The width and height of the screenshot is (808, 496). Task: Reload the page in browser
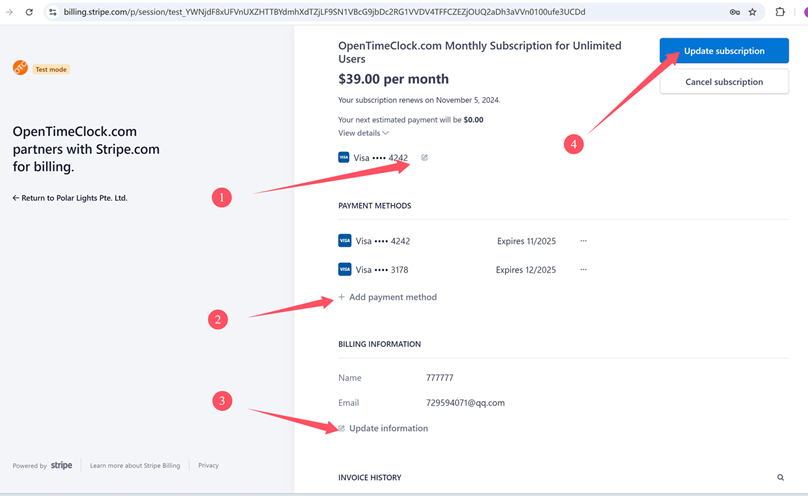pyautogui.click(x=29, y=12)
